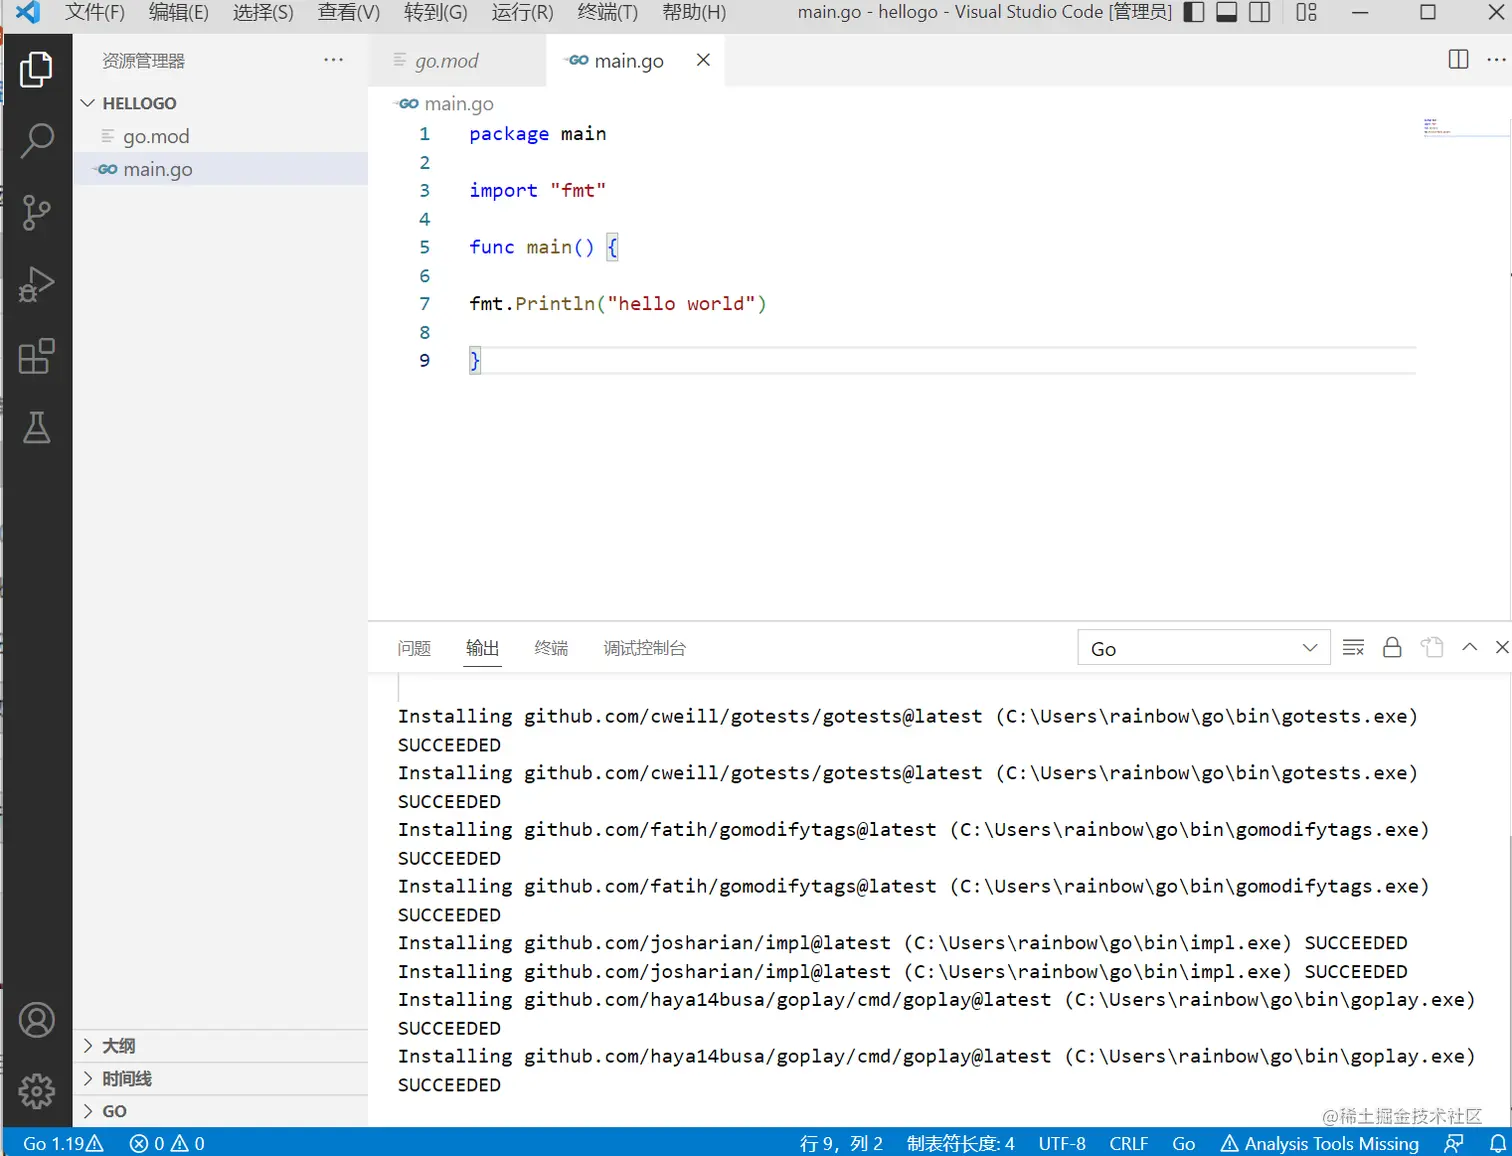The height and width of the screenshot is (1156, 1512).
Task: Open the 查看(V) menu
Action: [349, 12]
